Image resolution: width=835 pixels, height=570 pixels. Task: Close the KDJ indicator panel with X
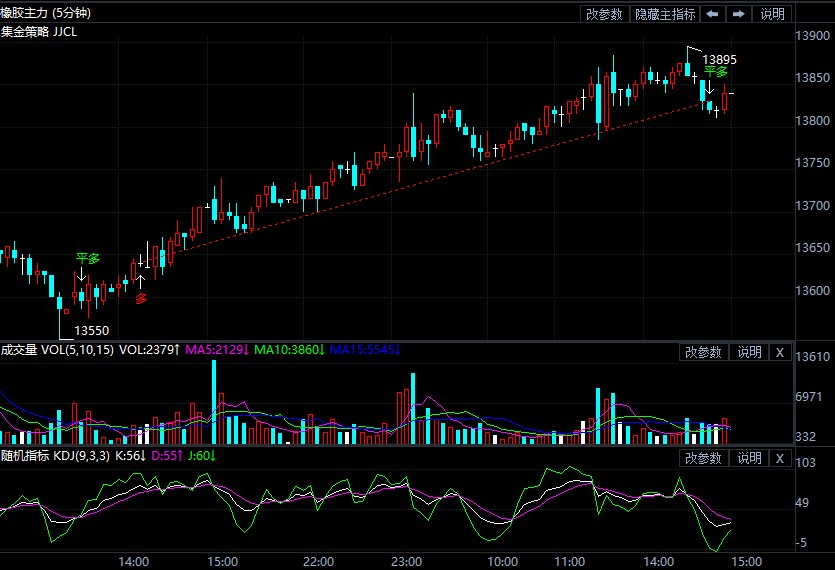point(779,458)
